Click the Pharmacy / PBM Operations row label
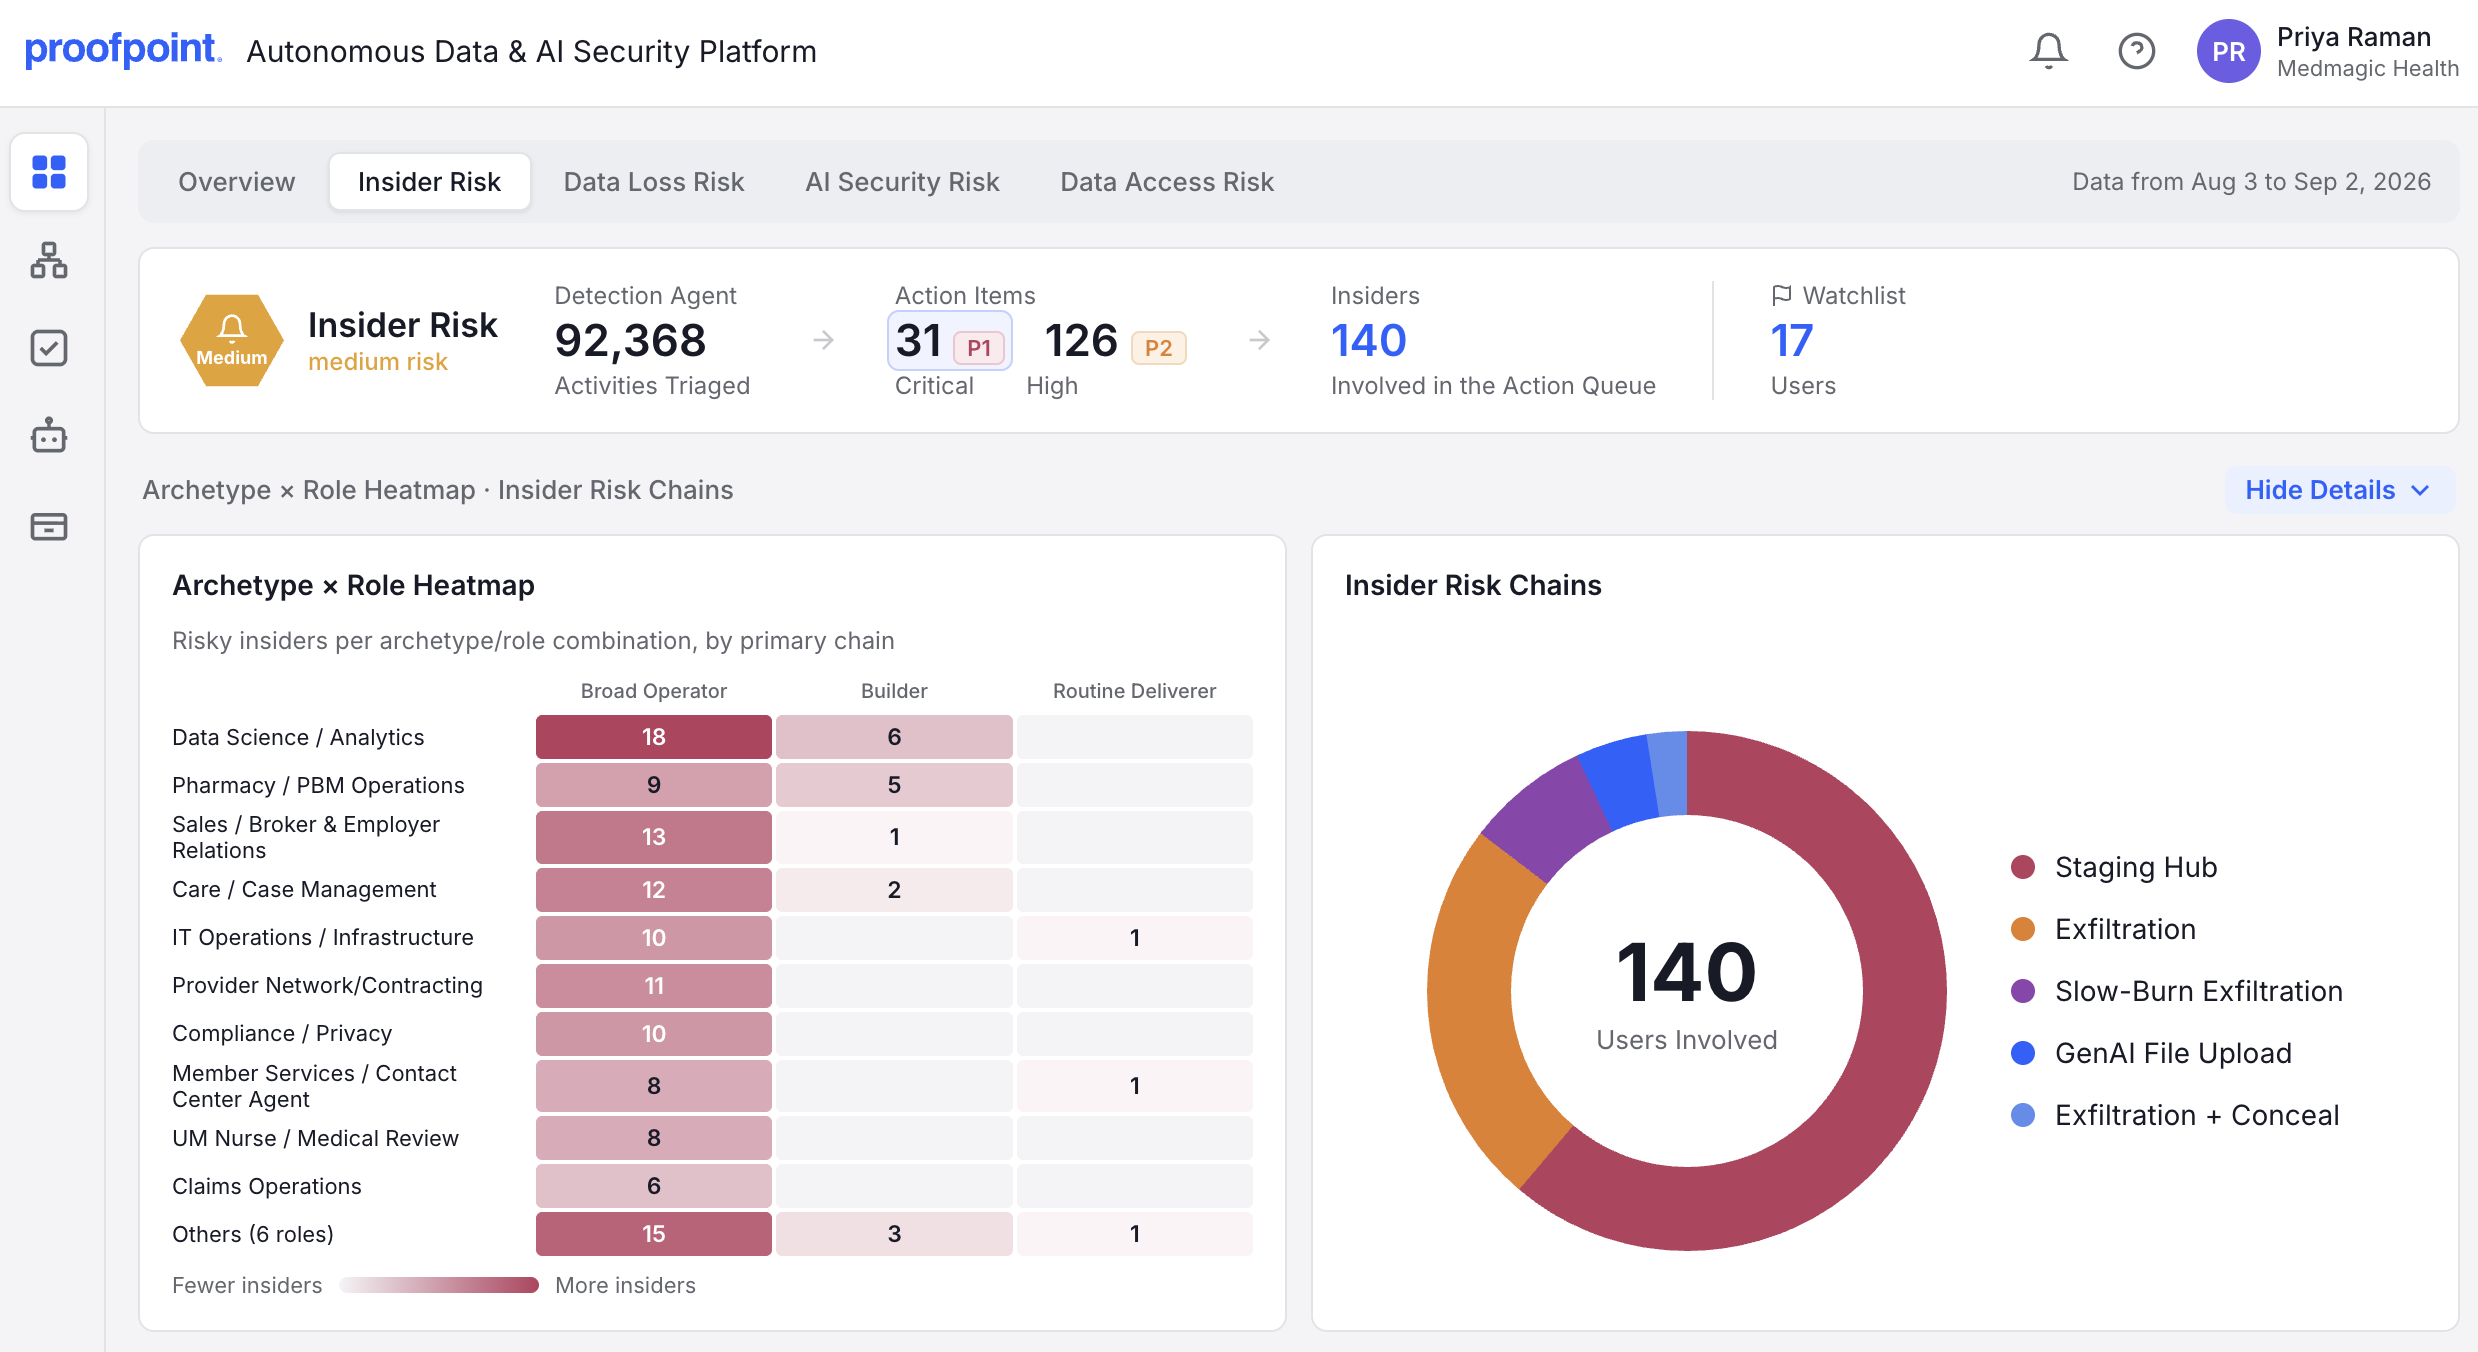2478x1352 pixels. click(318, 785)
